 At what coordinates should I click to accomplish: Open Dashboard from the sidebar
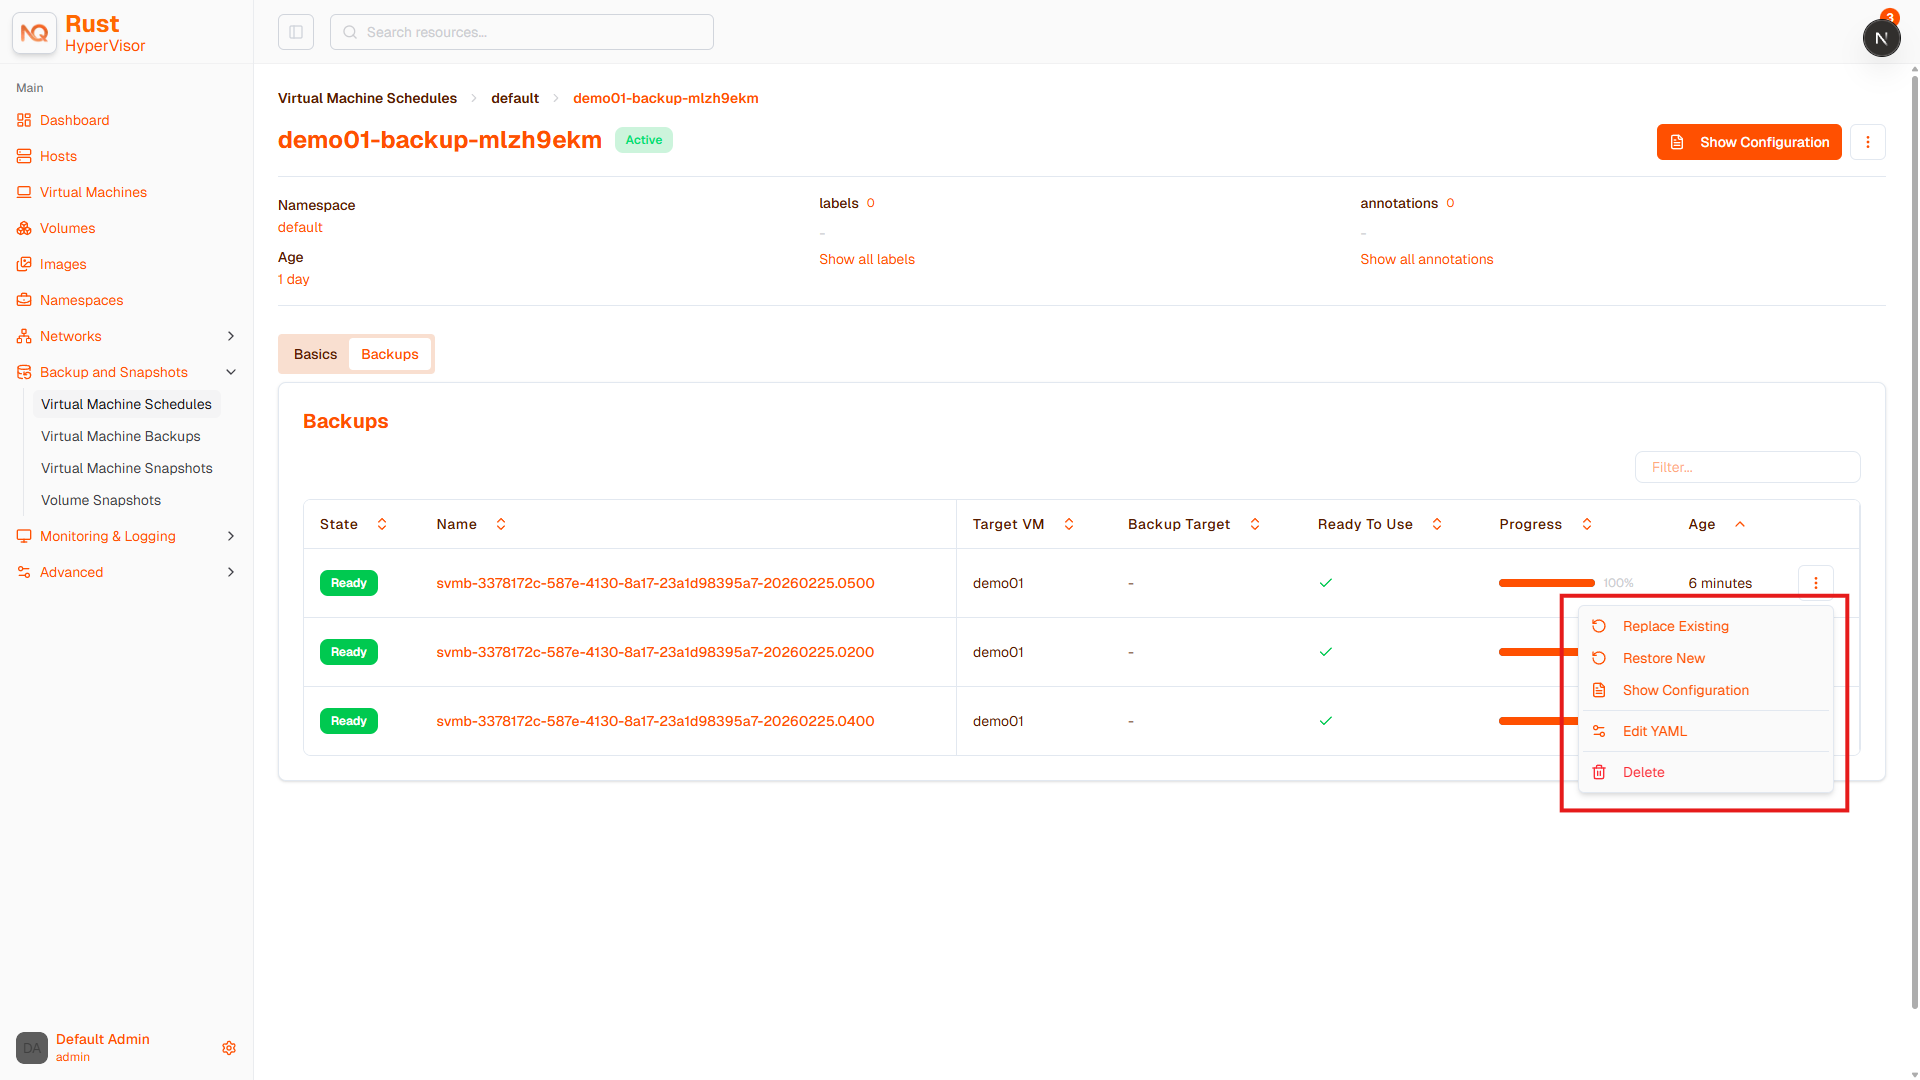click(75, 120)
